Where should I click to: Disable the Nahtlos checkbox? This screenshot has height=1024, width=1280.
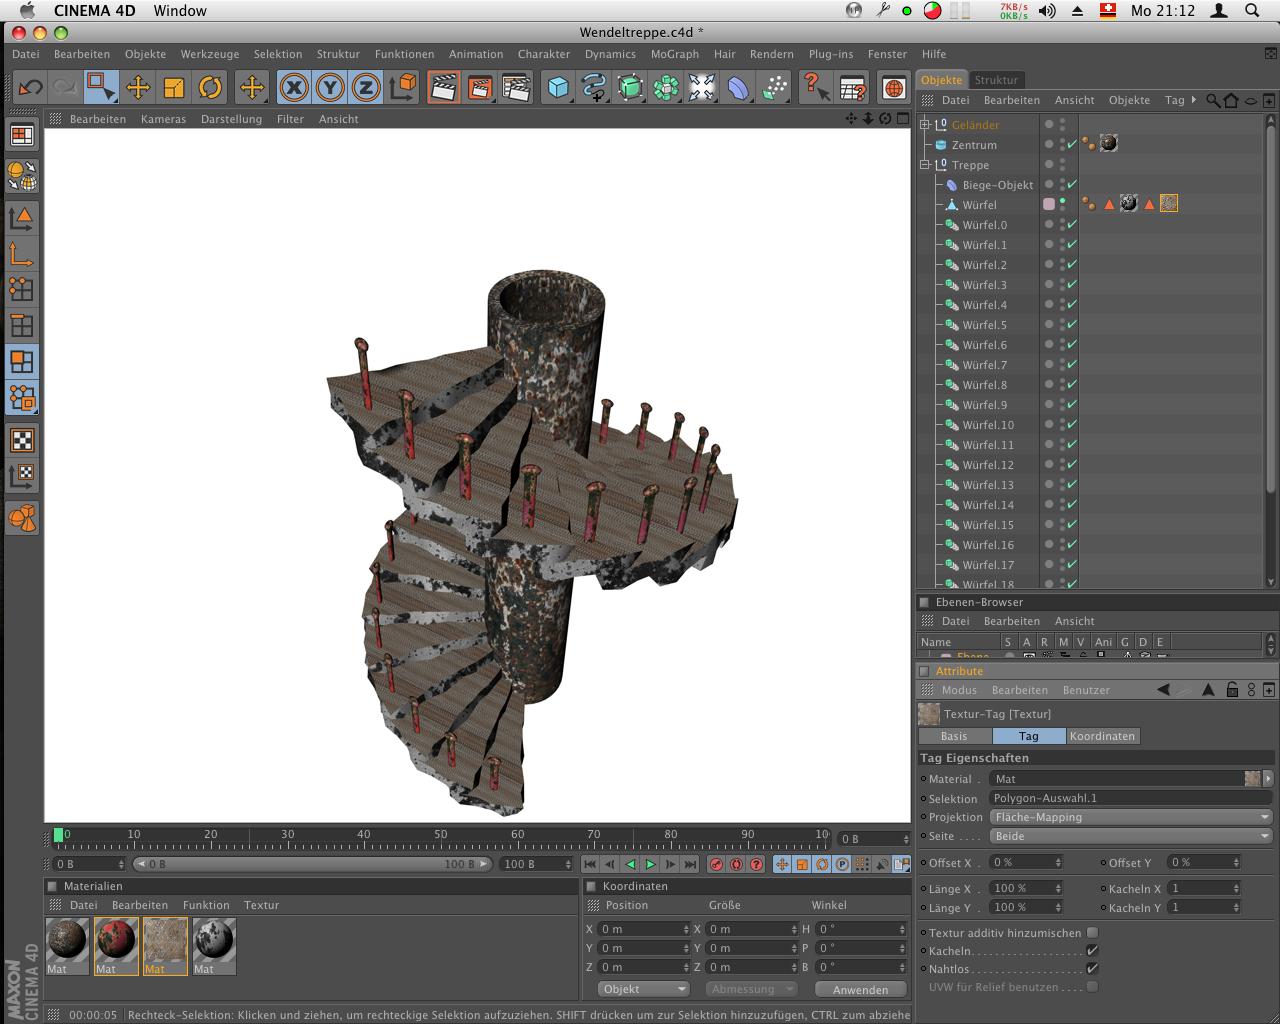tap(1092, 969)
